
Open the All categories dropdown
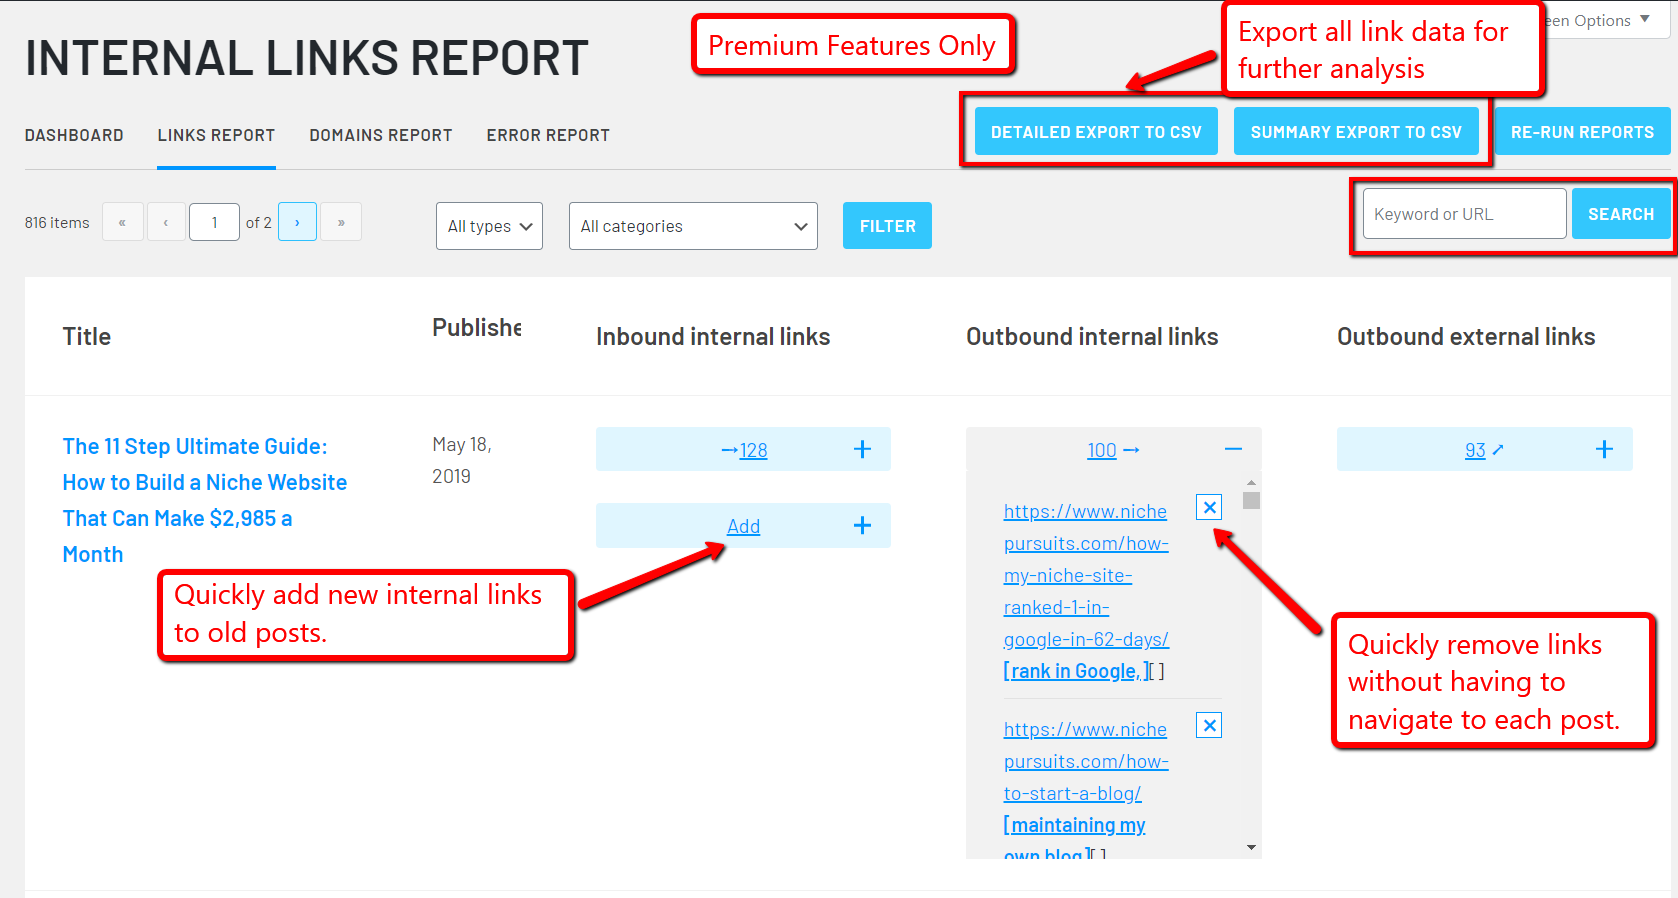pos(692,226)
